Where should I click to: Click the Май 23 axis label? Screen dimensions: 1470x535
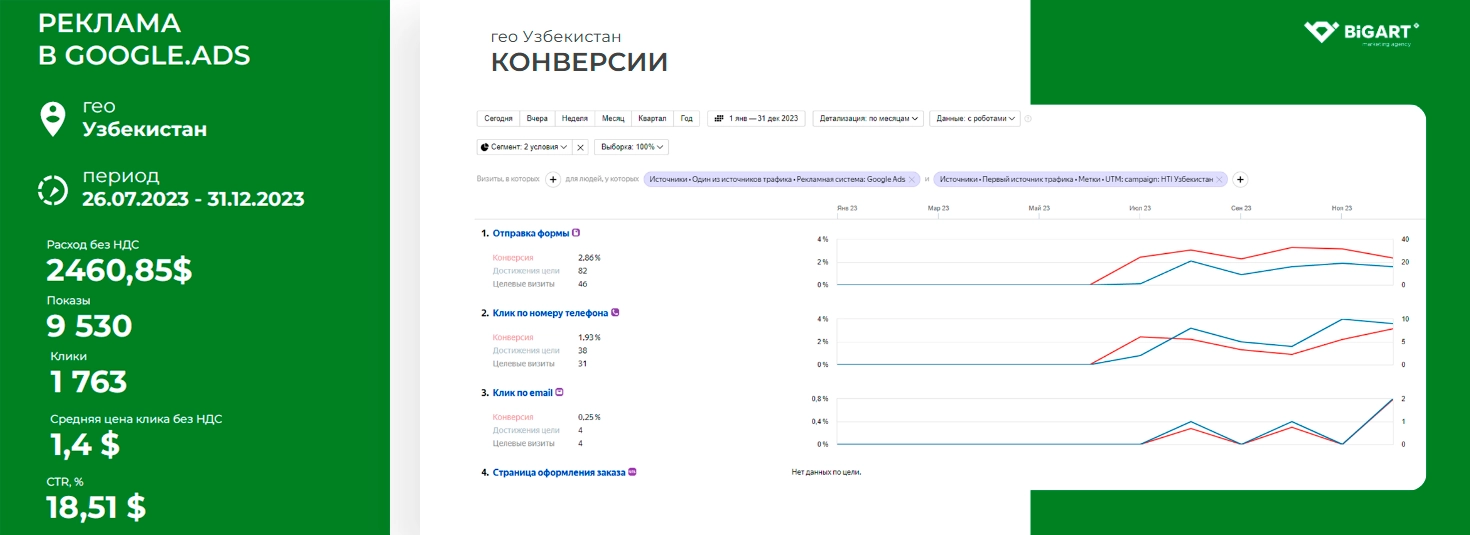(1039, 208)
